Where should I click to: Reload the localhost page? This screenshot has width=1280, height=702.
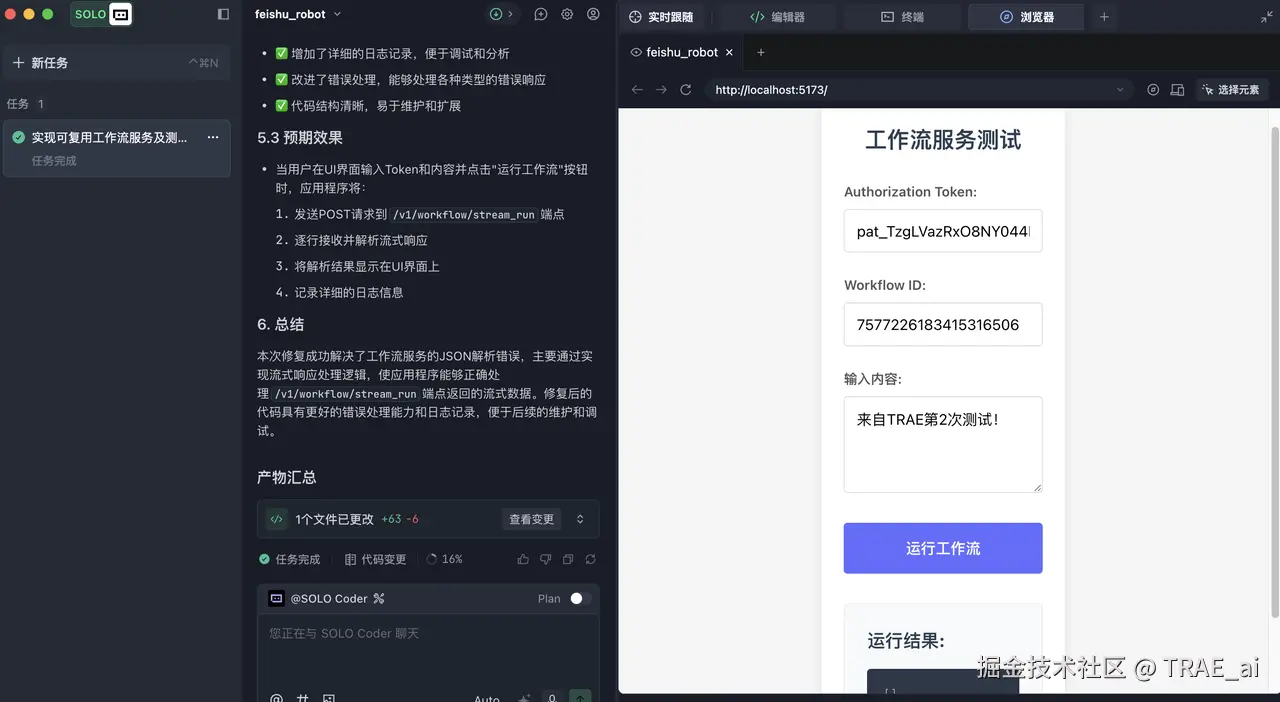[686, 90]
